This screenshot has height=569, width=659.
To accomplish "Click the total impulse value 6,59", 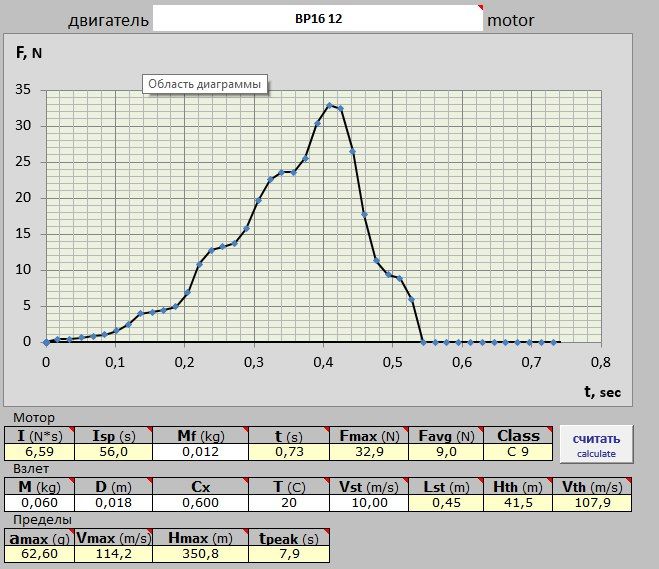I will click(x=40, y=452).
